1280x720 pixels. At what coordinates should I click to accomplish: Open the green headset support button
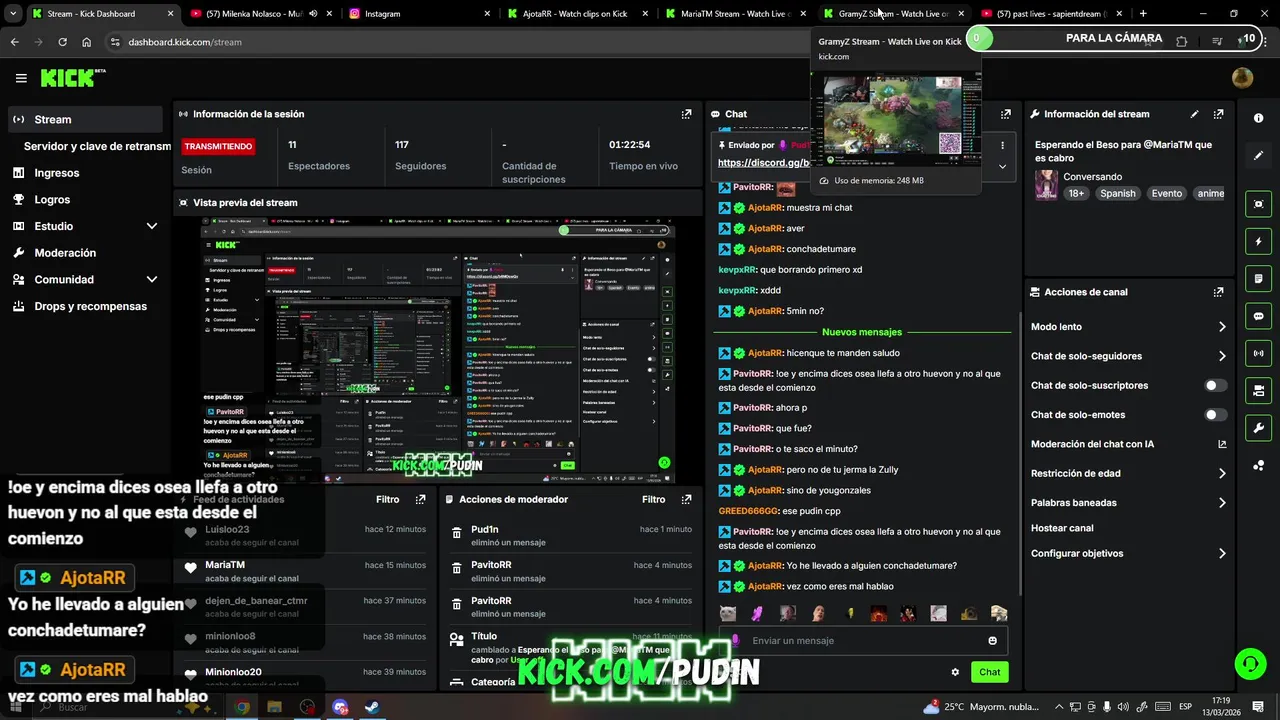(x=1249, y=663)
